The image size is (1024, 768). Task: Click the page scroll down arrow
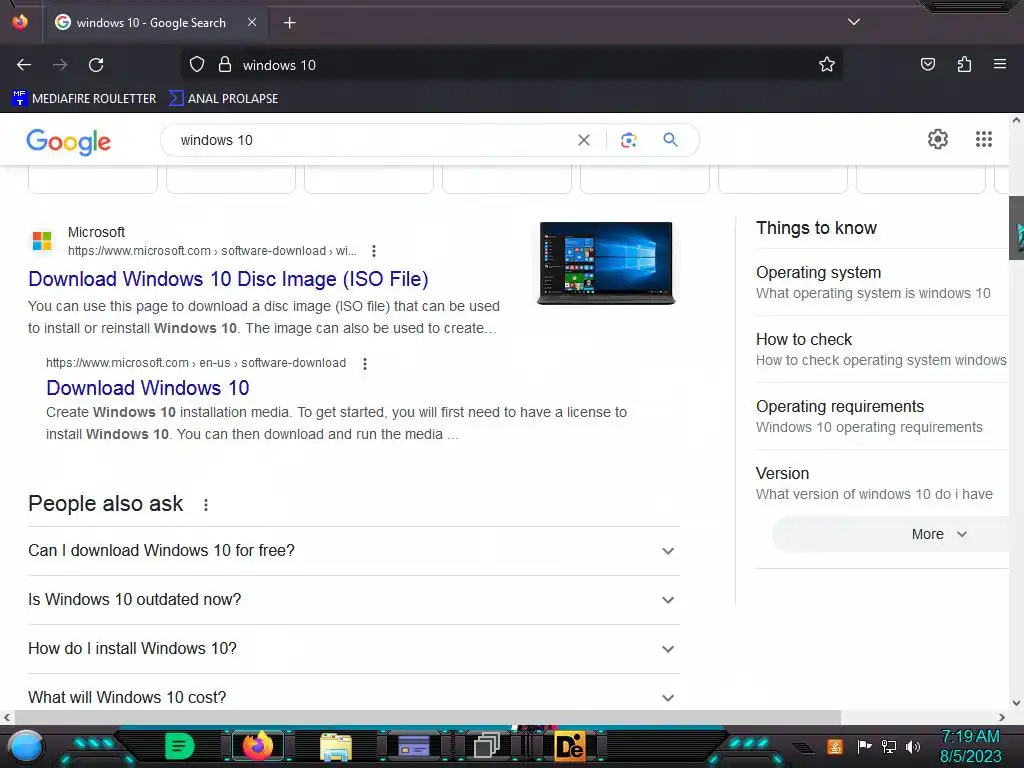[1016, 703]
